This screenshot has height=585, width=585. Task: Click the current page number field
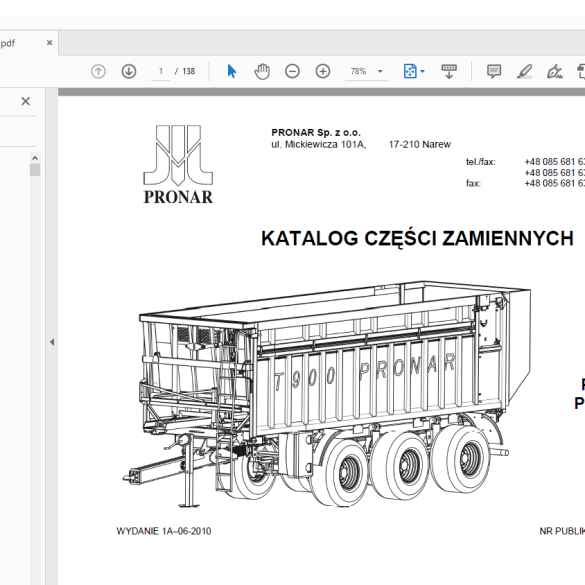161,71
